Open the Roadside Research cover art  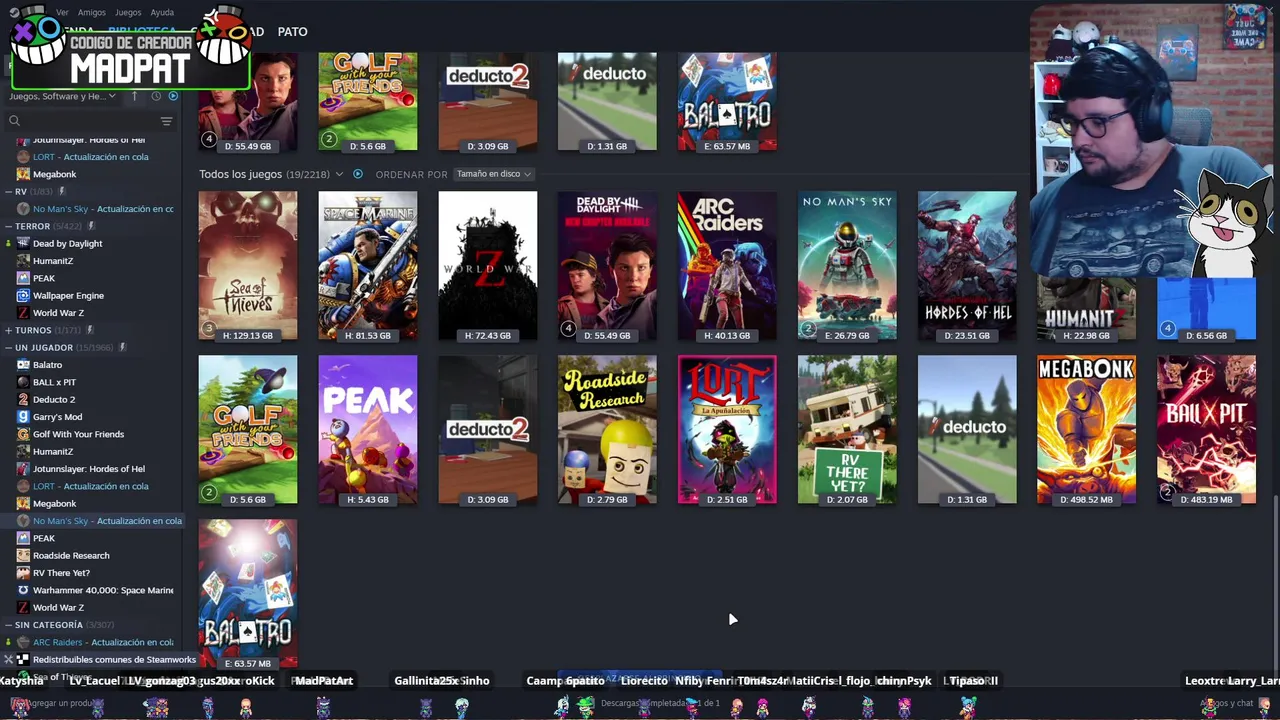[x=607, y=430]
